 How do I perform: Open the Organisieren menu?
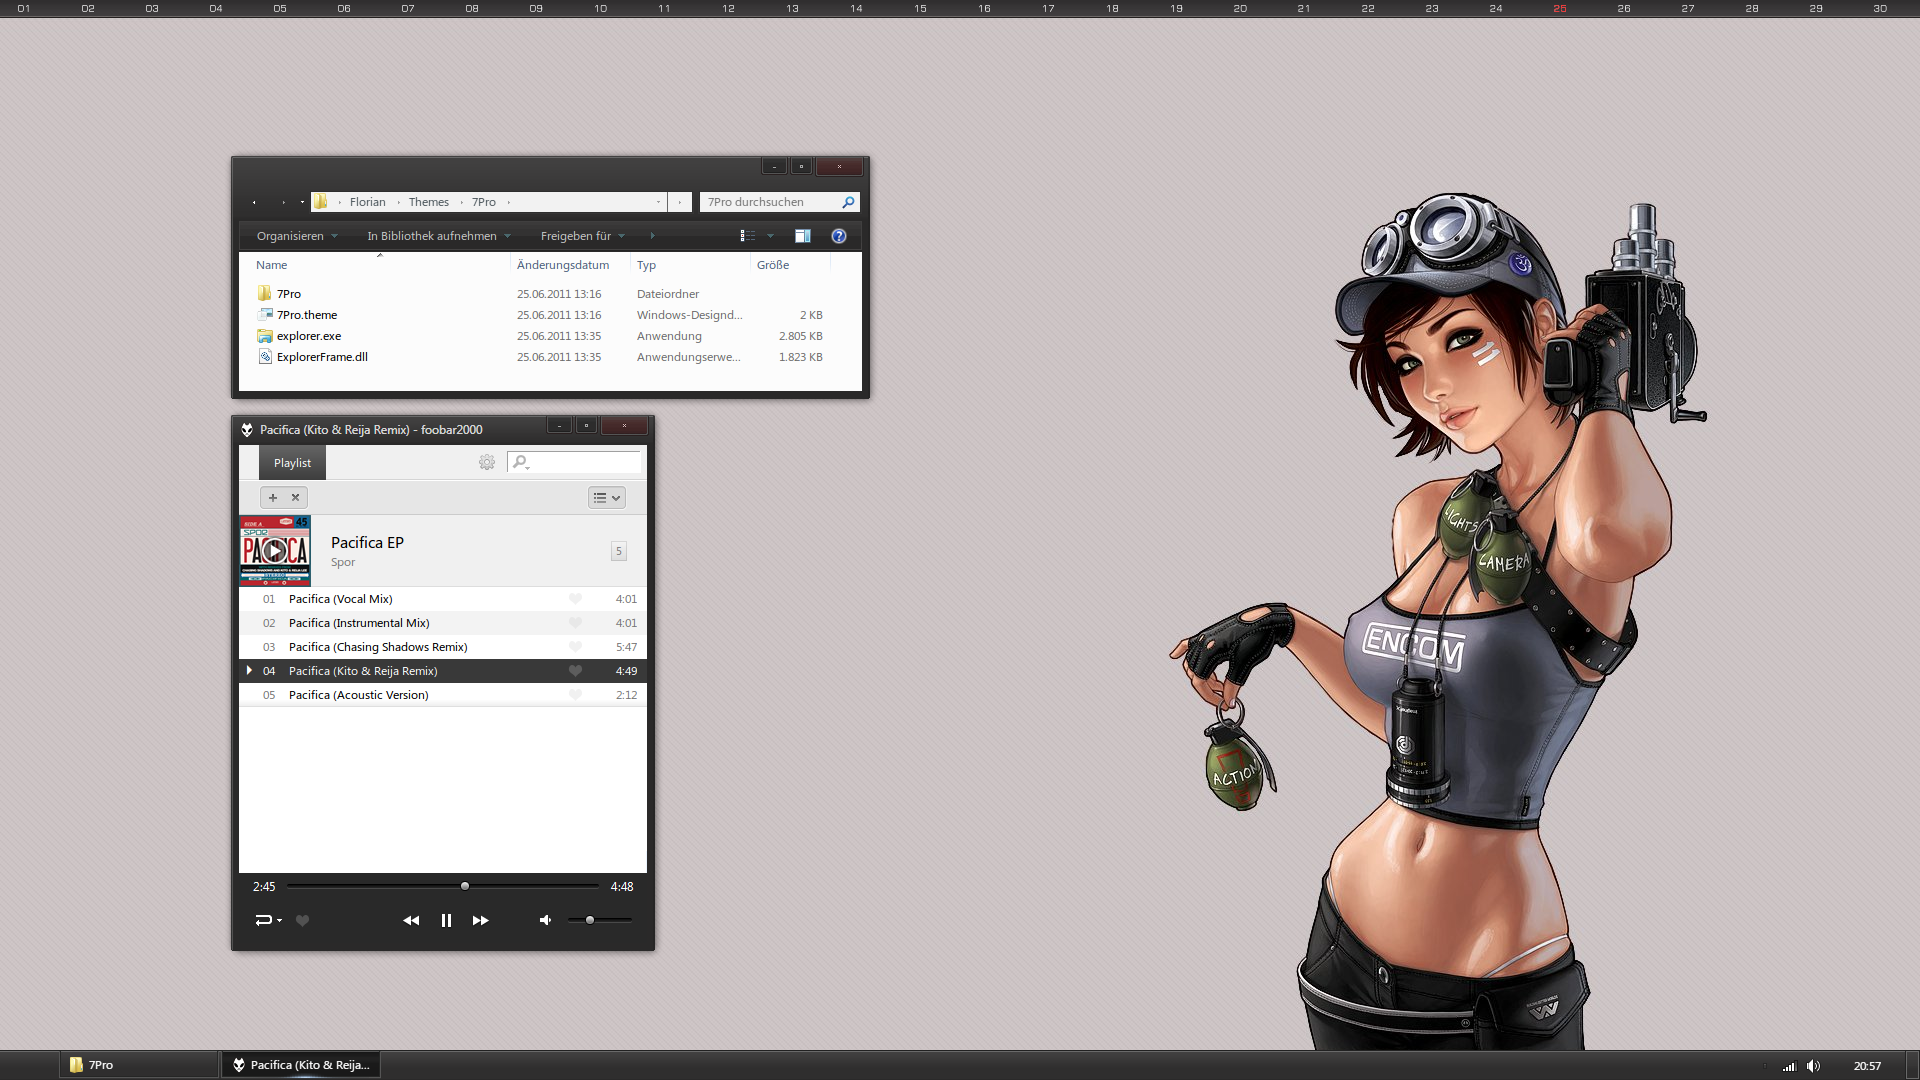point(297,236)
